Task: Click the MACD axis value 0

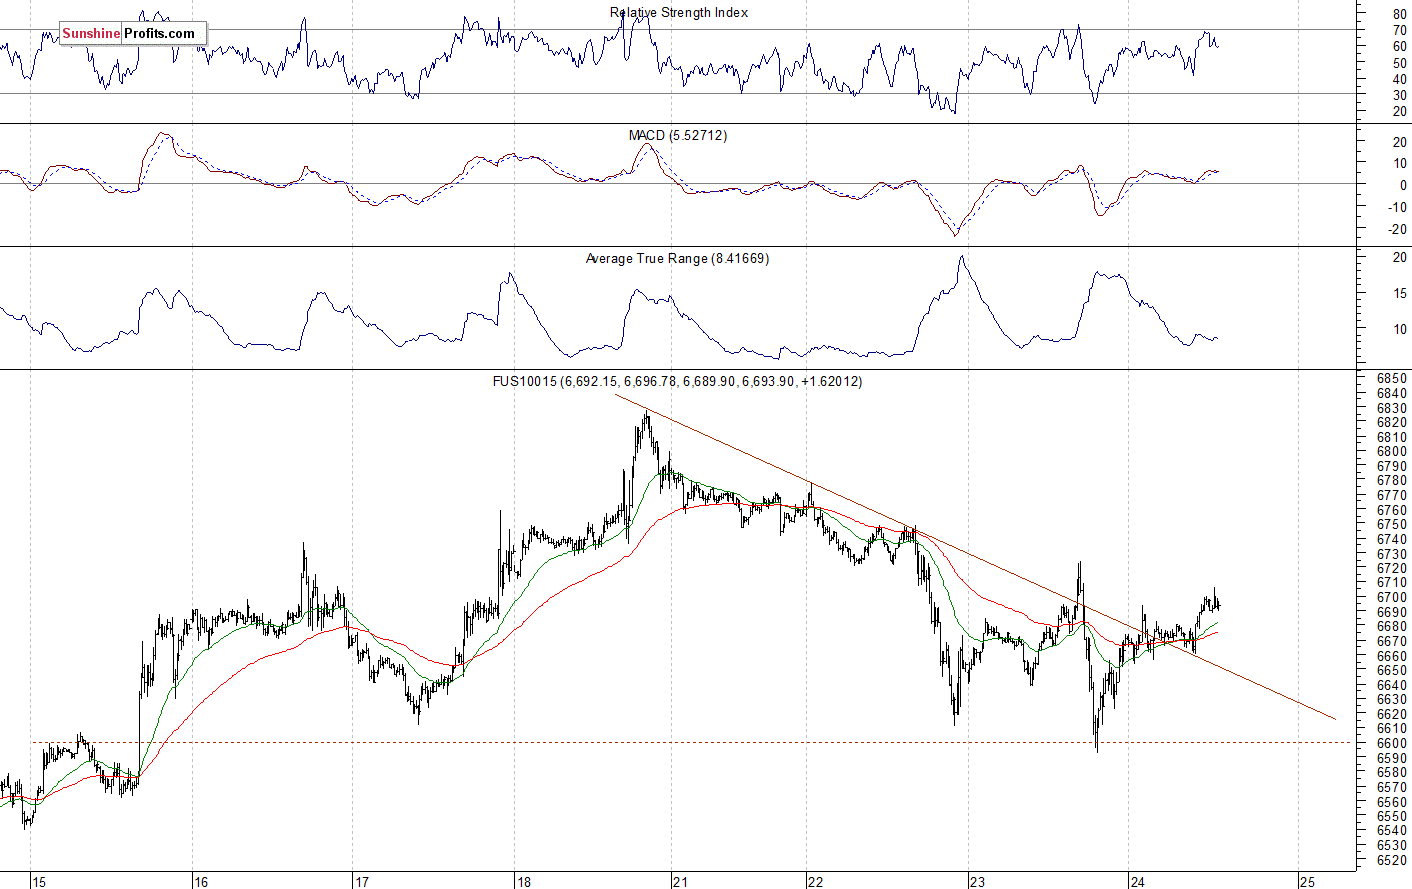Action: 1403,186
